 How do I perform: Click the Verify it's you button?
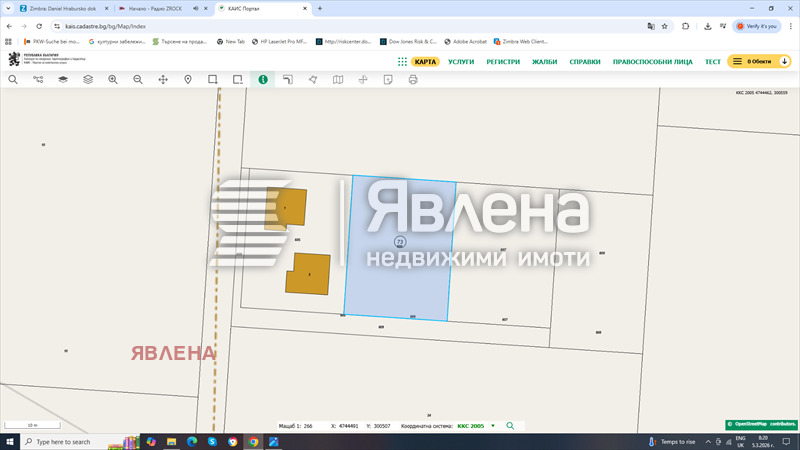point(756,26)
